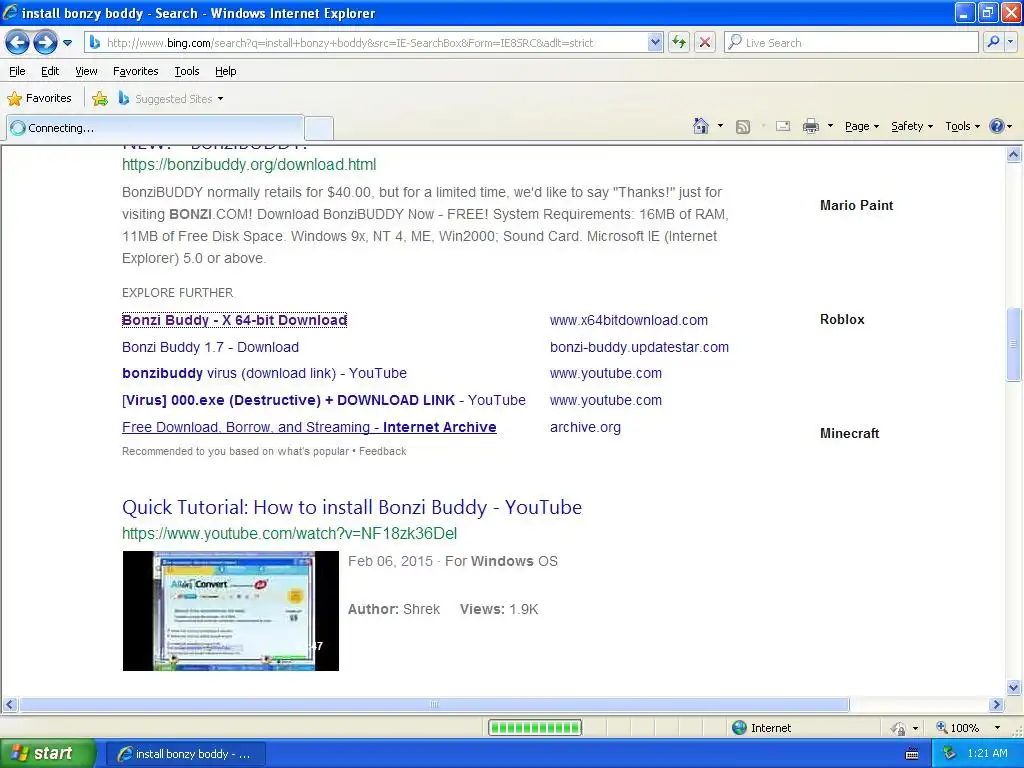The width and height of the screenshot is (1024, 768).
Task: Click the Print icon
Action: [x=810, y=126]
